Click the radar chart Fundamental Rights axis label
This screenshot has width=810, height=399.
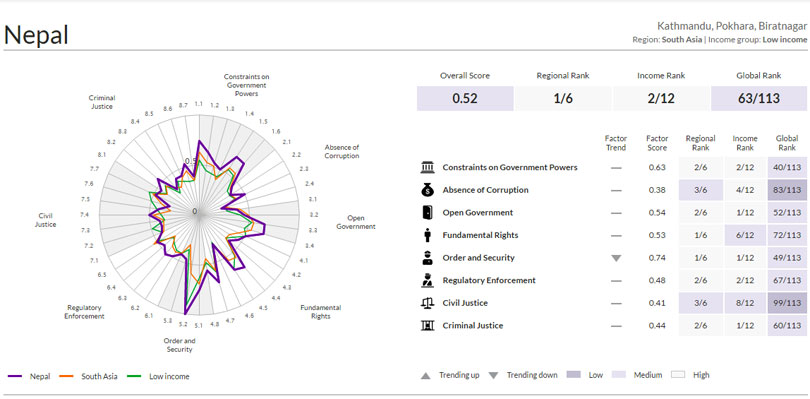point(321,312)
